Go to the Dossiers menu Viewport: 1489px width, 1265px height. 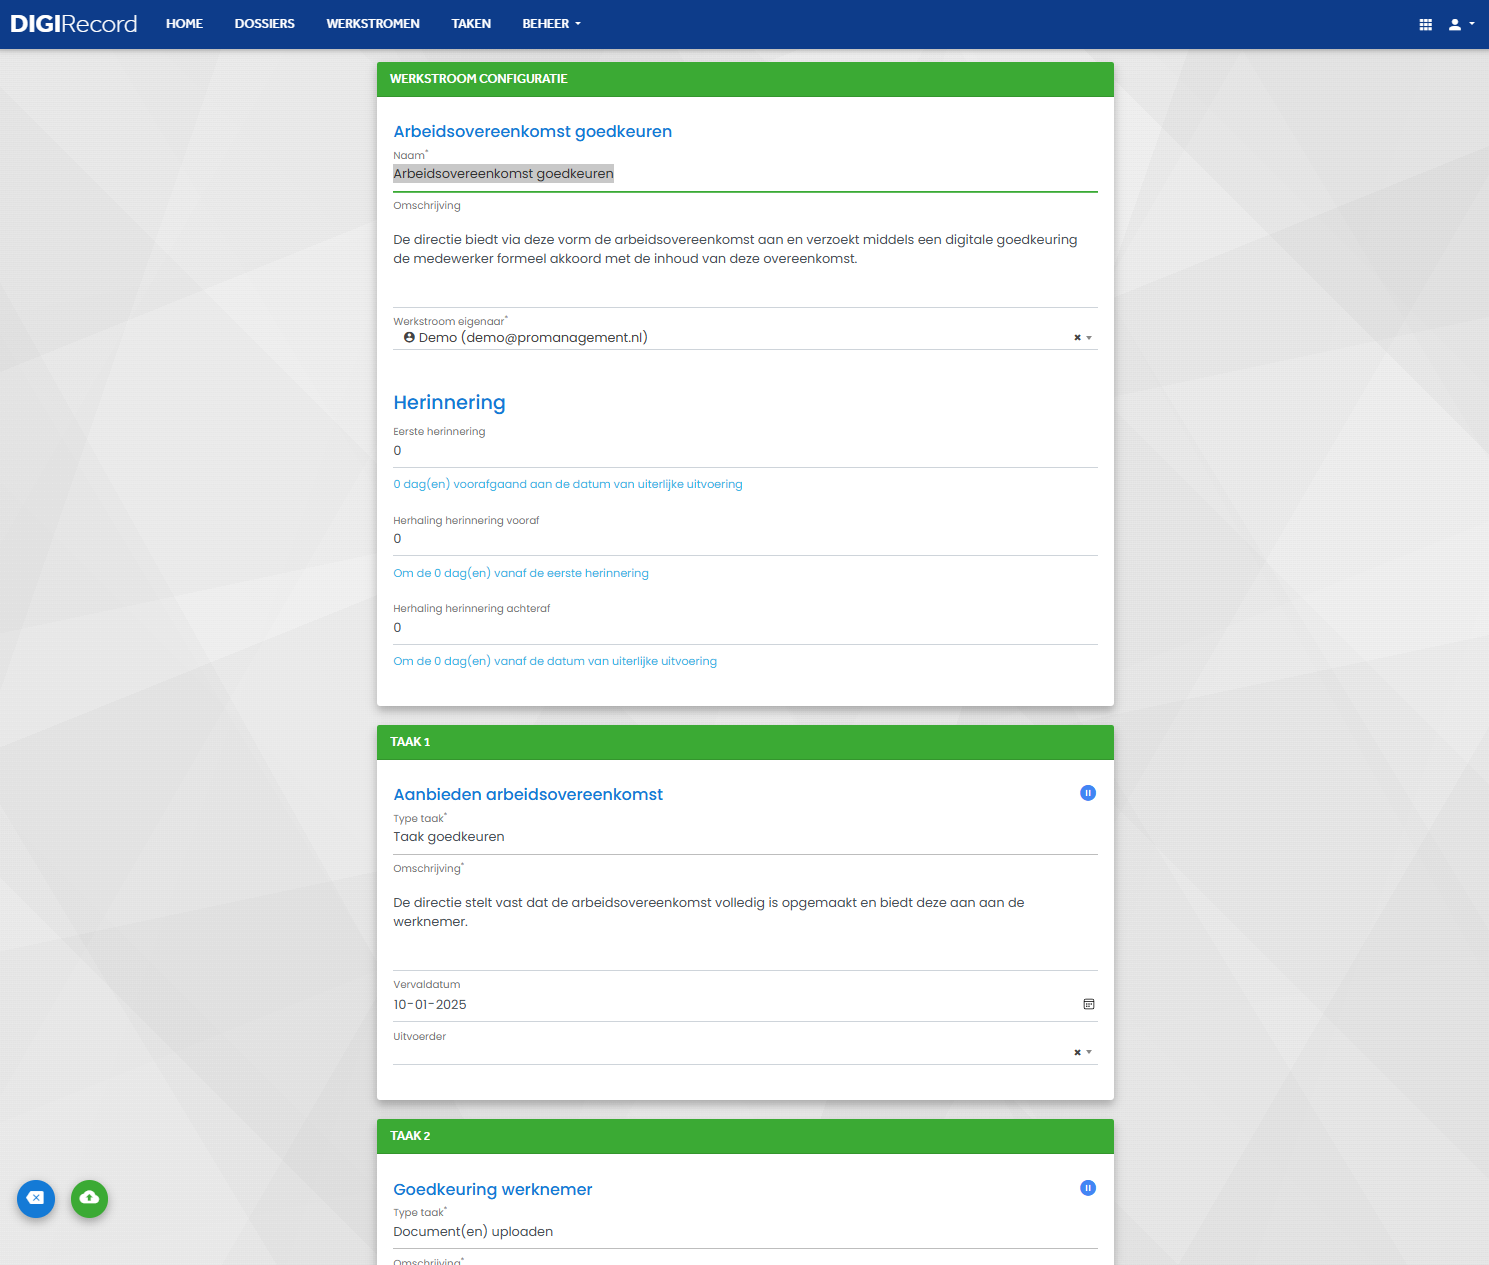(264, 24)
